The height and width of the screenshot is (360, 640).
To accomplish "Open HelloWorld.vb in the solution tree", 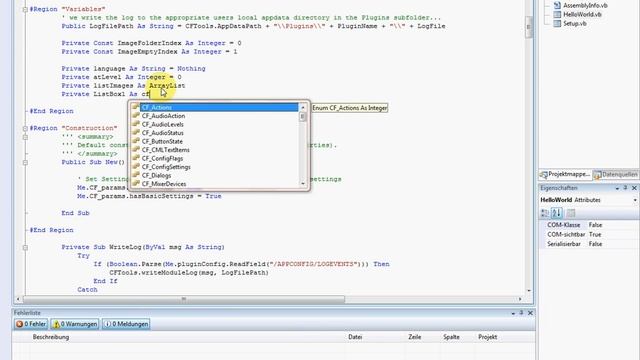I will [582, 15].
